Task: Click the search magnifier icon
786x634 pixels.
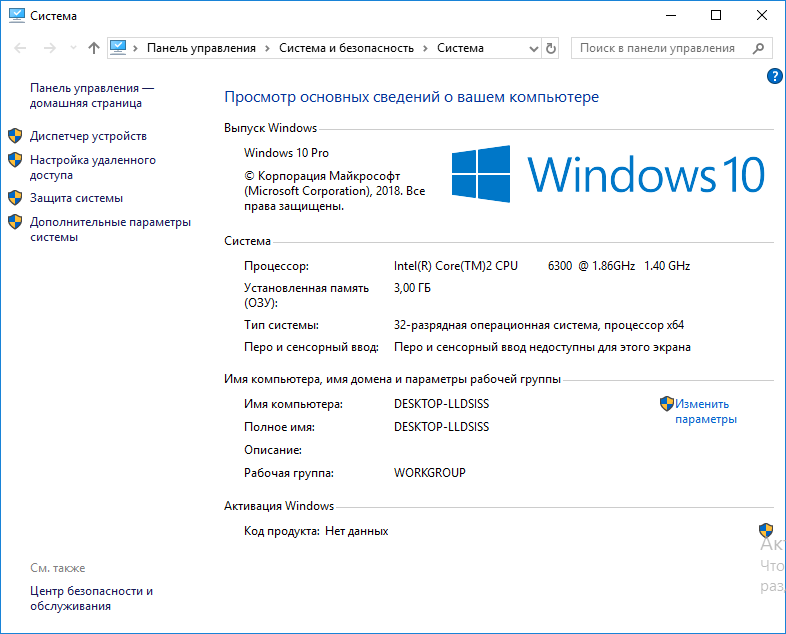Action: (758, 48)
